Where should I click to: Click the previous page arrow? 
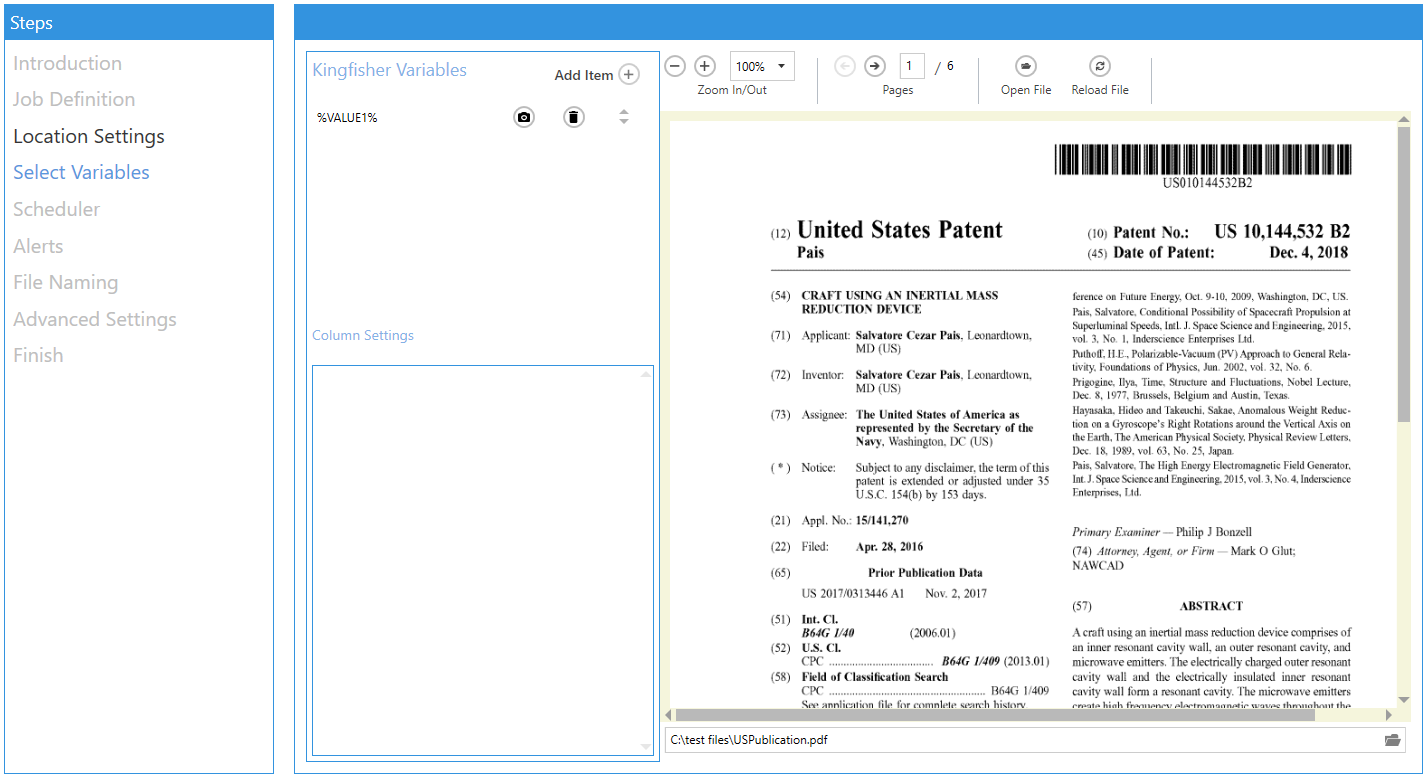[844, 65]
